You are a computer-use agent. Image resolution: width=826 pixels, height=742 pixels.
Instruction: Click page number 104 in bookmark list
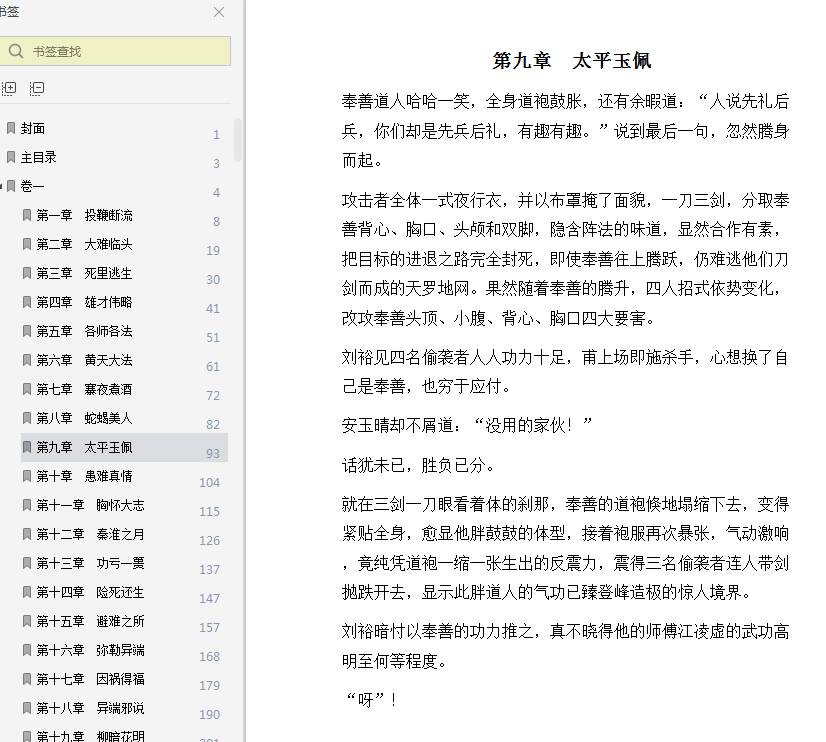(210, 482)
